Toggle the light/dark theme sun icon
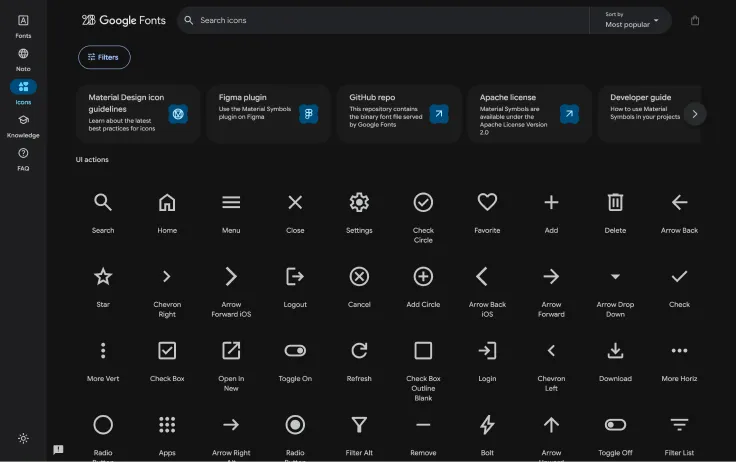This screenshot has height=462, width=736. pyautogui.click(x=23, y=439)
